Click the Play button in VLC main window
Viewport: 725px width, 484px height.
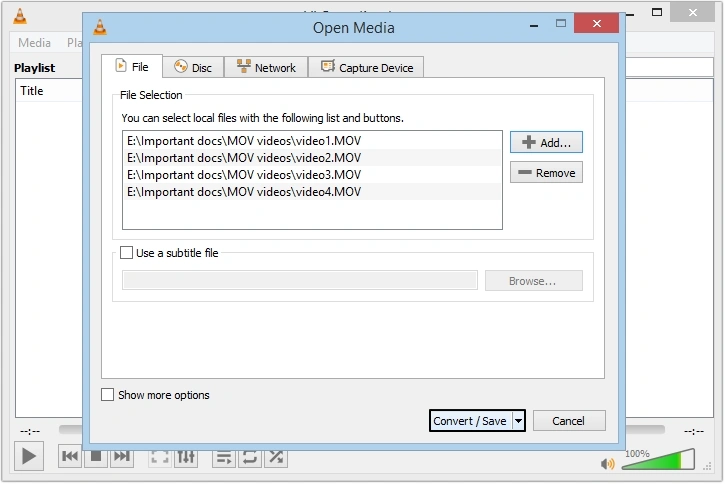(x=29, y=456)
